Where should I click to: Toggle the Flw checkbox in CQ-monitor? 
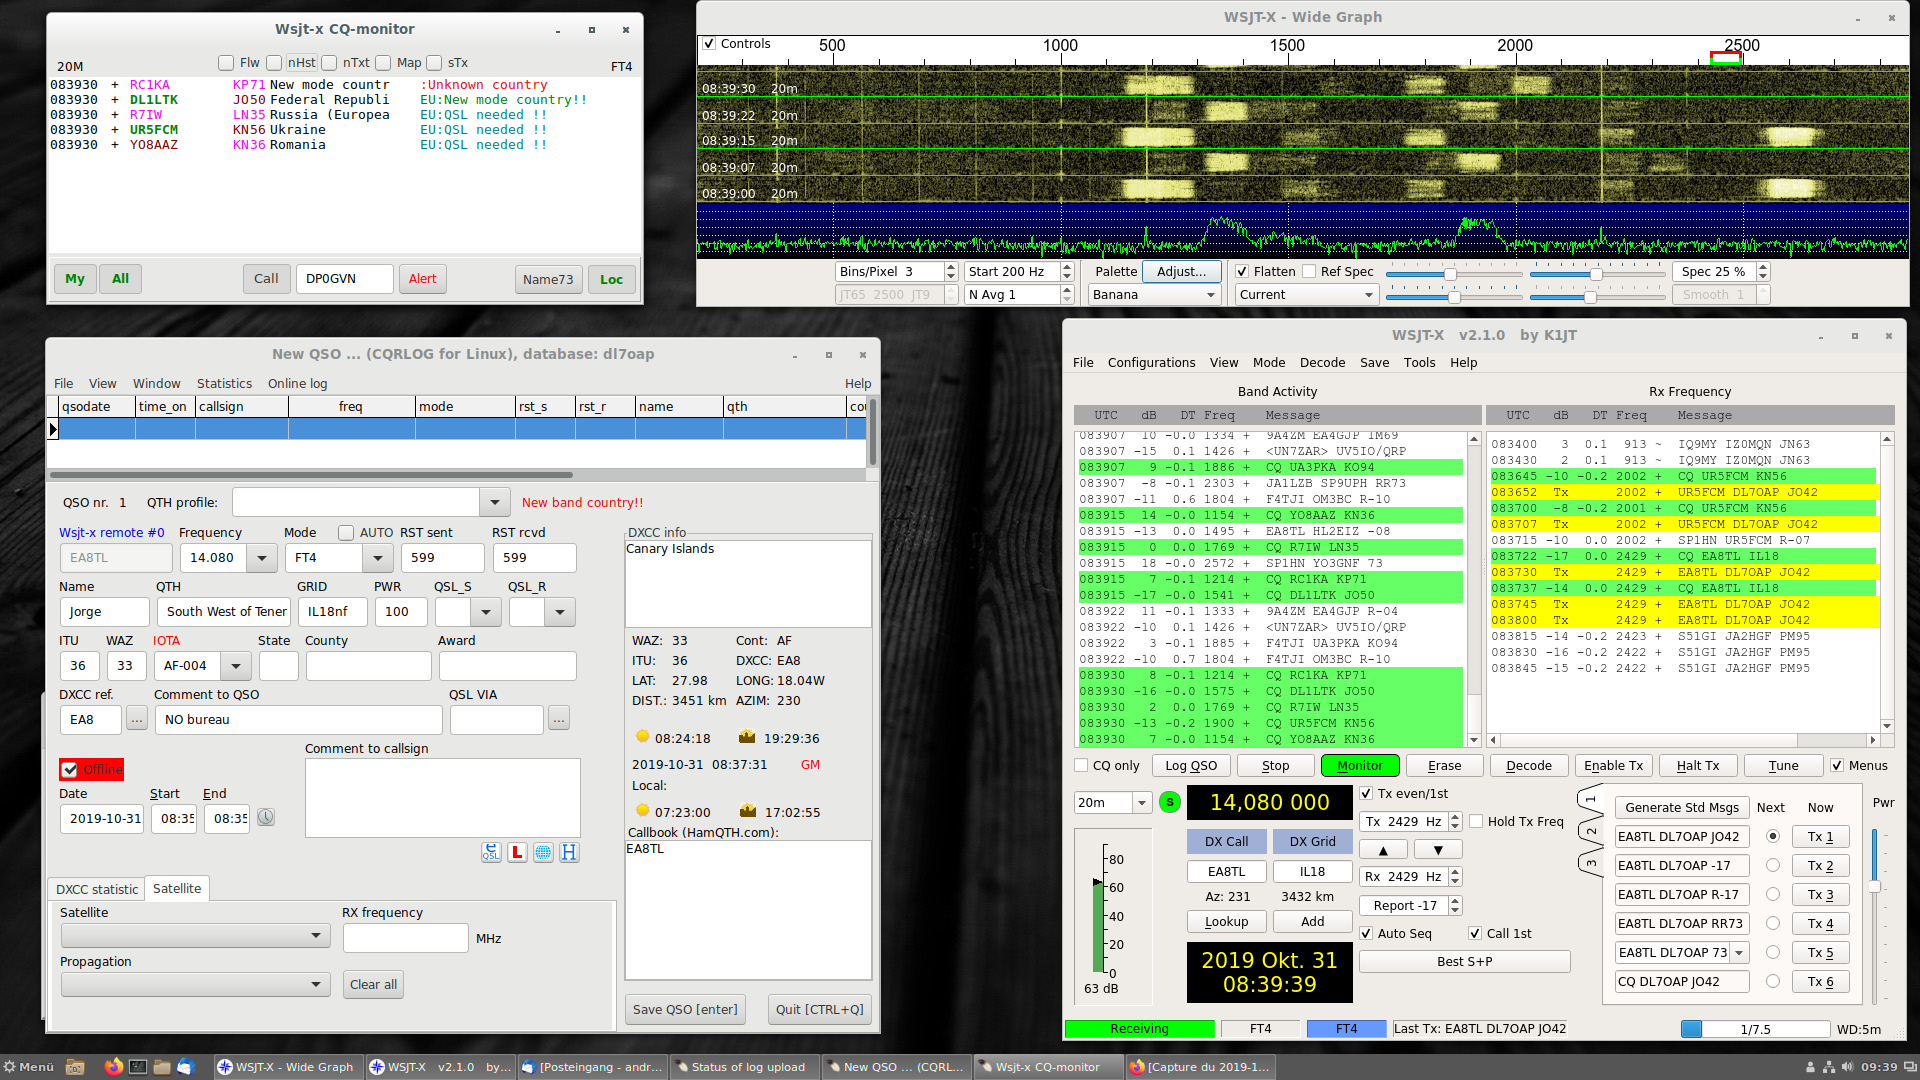226,63
